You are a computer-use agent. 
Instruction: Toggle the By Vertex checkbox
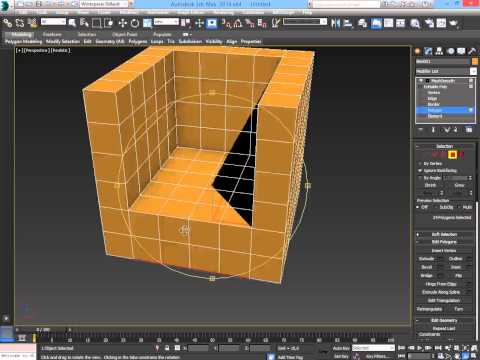tap(420, 164)
